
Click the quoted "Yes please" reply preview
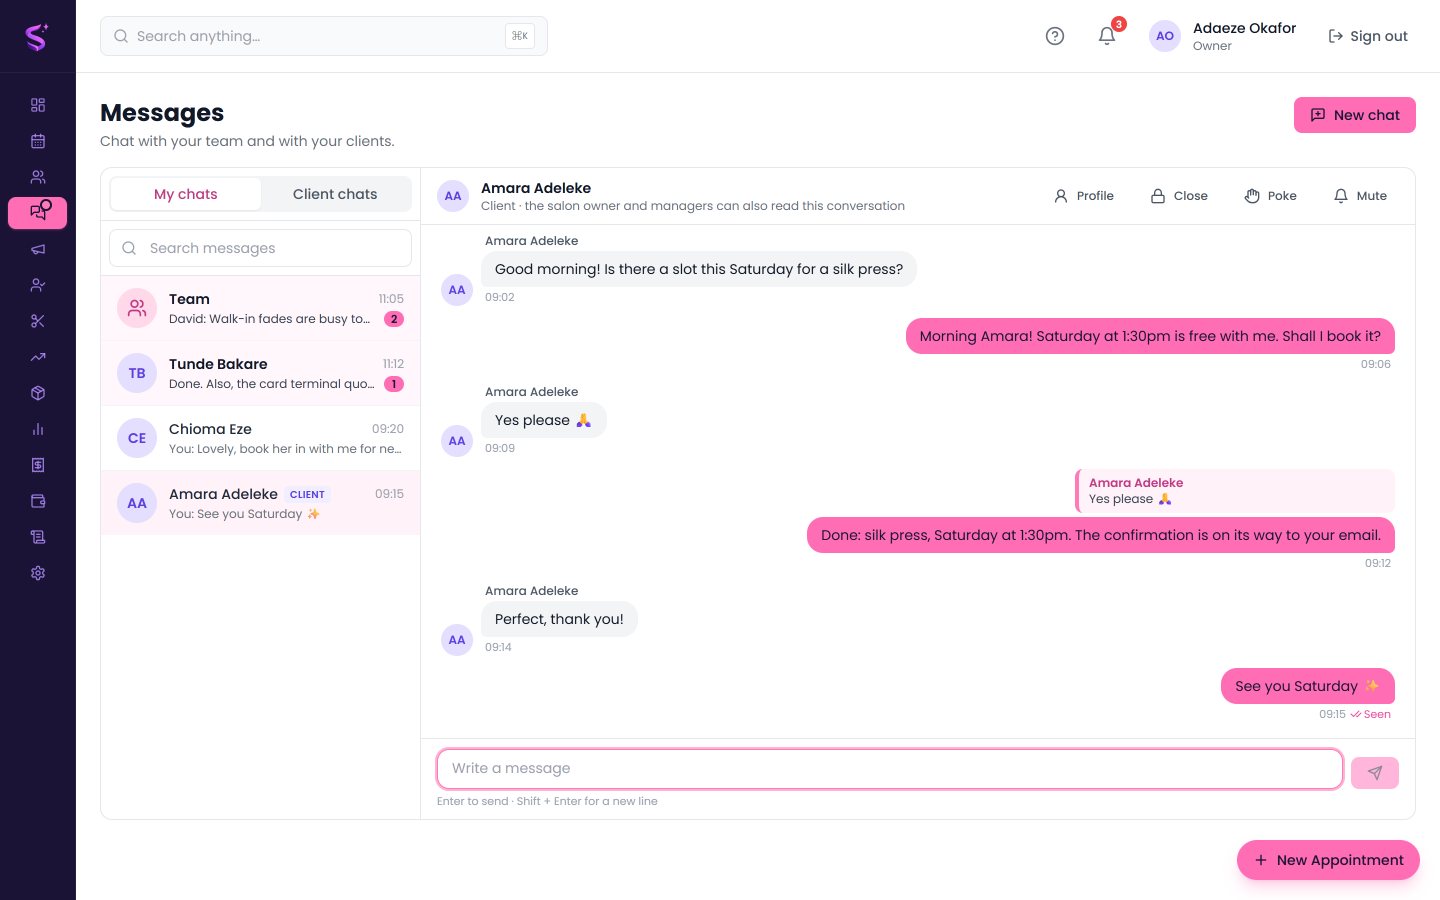(x=1235, y=491)
